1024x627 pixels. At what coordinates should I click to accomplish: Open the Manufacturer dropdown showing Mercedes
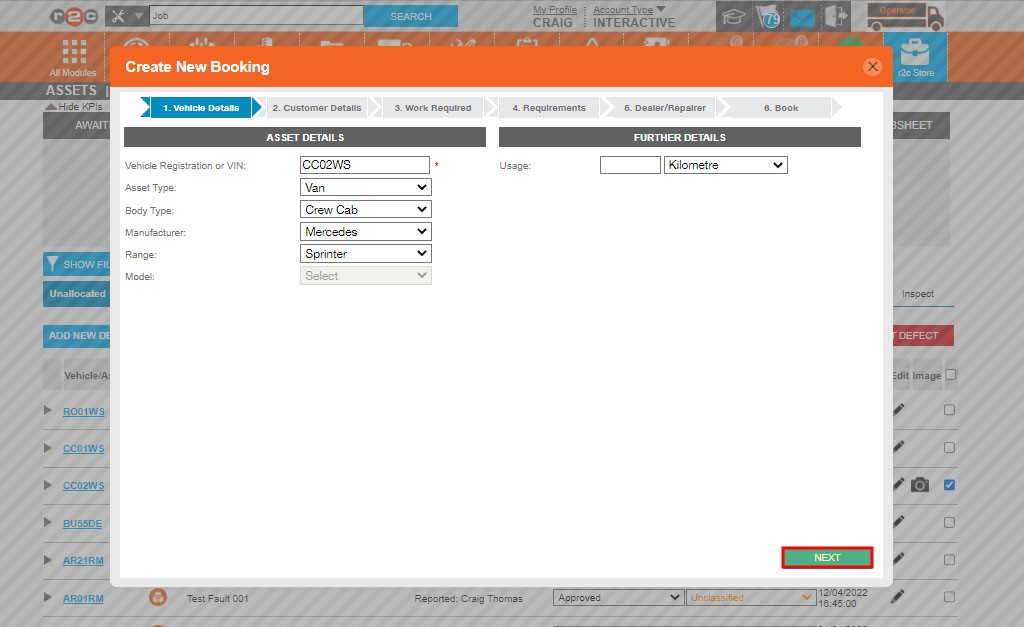click(365, 231)
